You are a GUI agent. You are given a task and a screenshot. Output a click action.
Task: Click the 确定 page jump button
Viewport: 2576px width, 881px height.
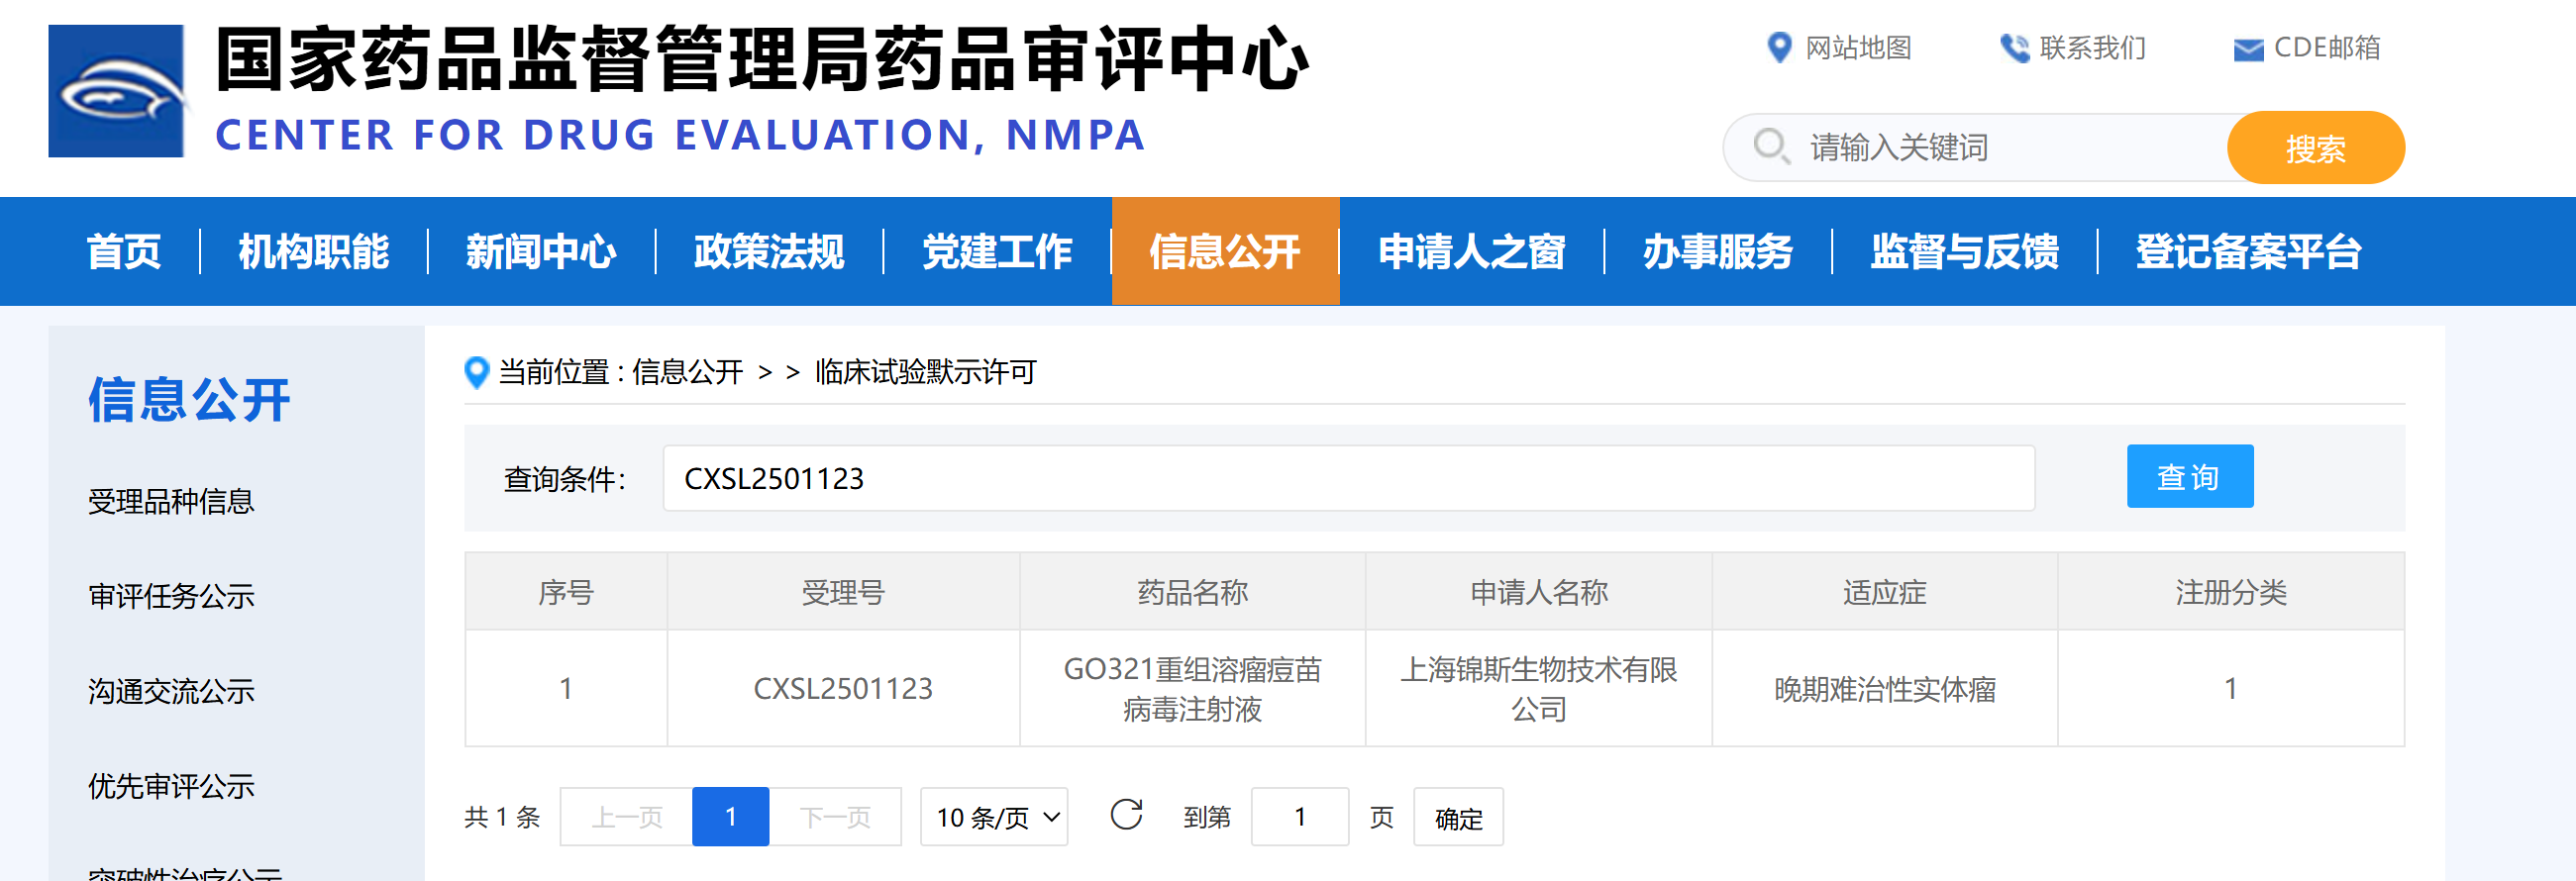1457,817
